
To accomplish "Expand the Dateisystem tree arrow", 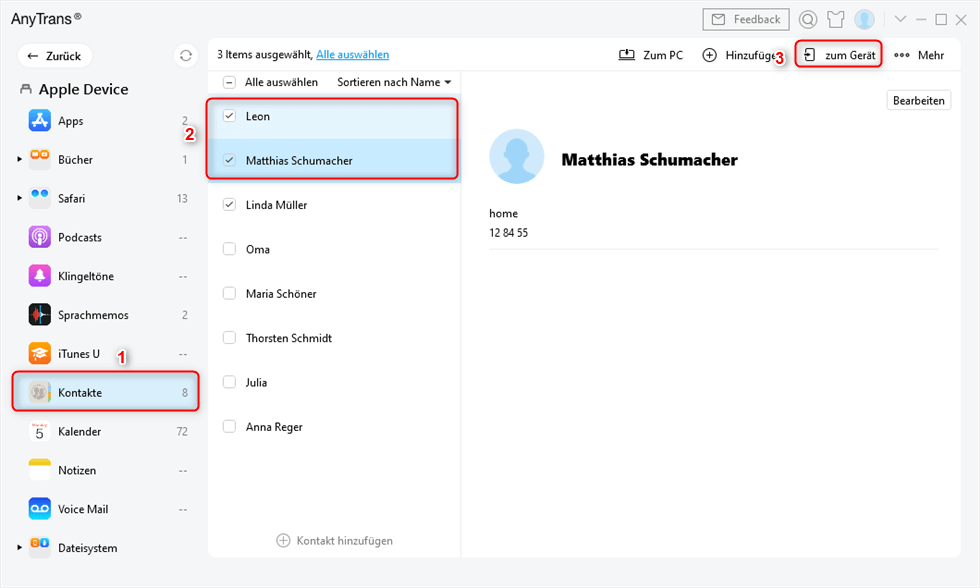I will tap(19, 548).
